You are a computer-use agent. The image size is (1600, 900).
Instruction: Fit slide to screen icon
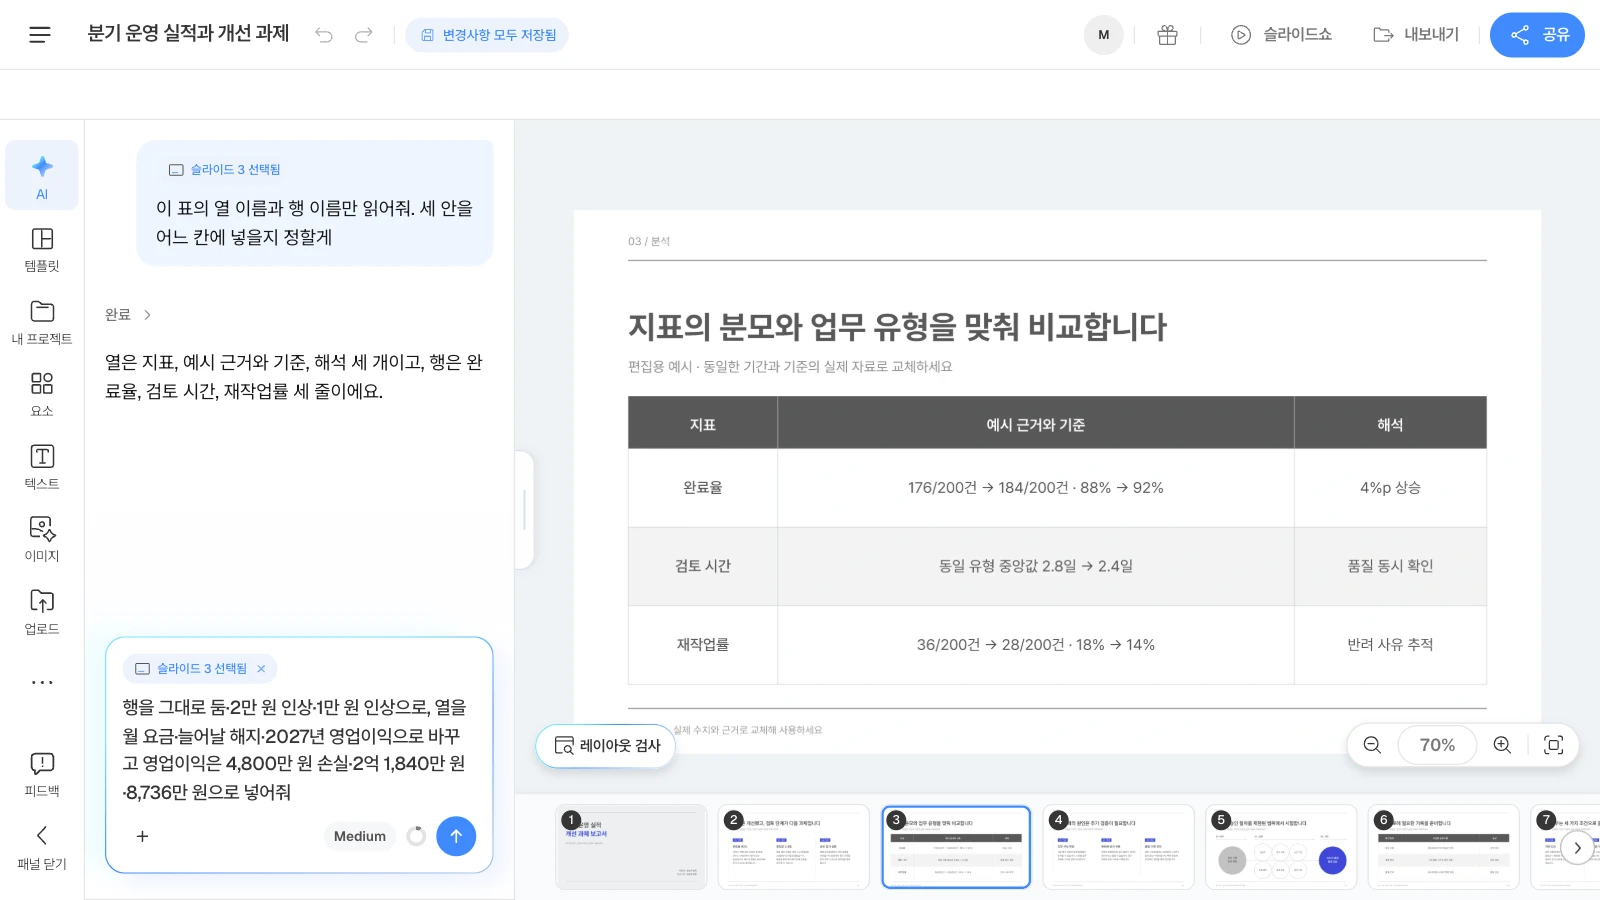(x=1553, y=745)
